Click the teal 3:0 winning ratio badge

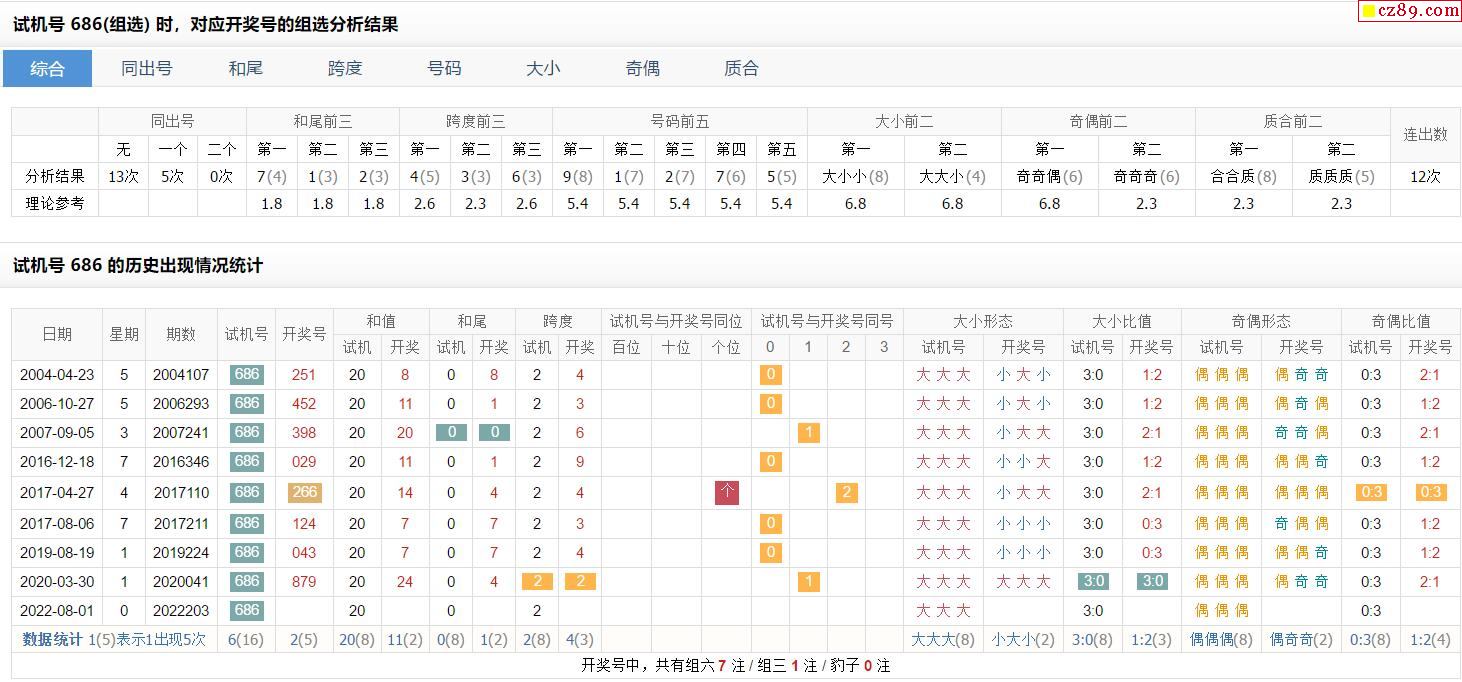pyautogui.click(x=1151, y=581)
